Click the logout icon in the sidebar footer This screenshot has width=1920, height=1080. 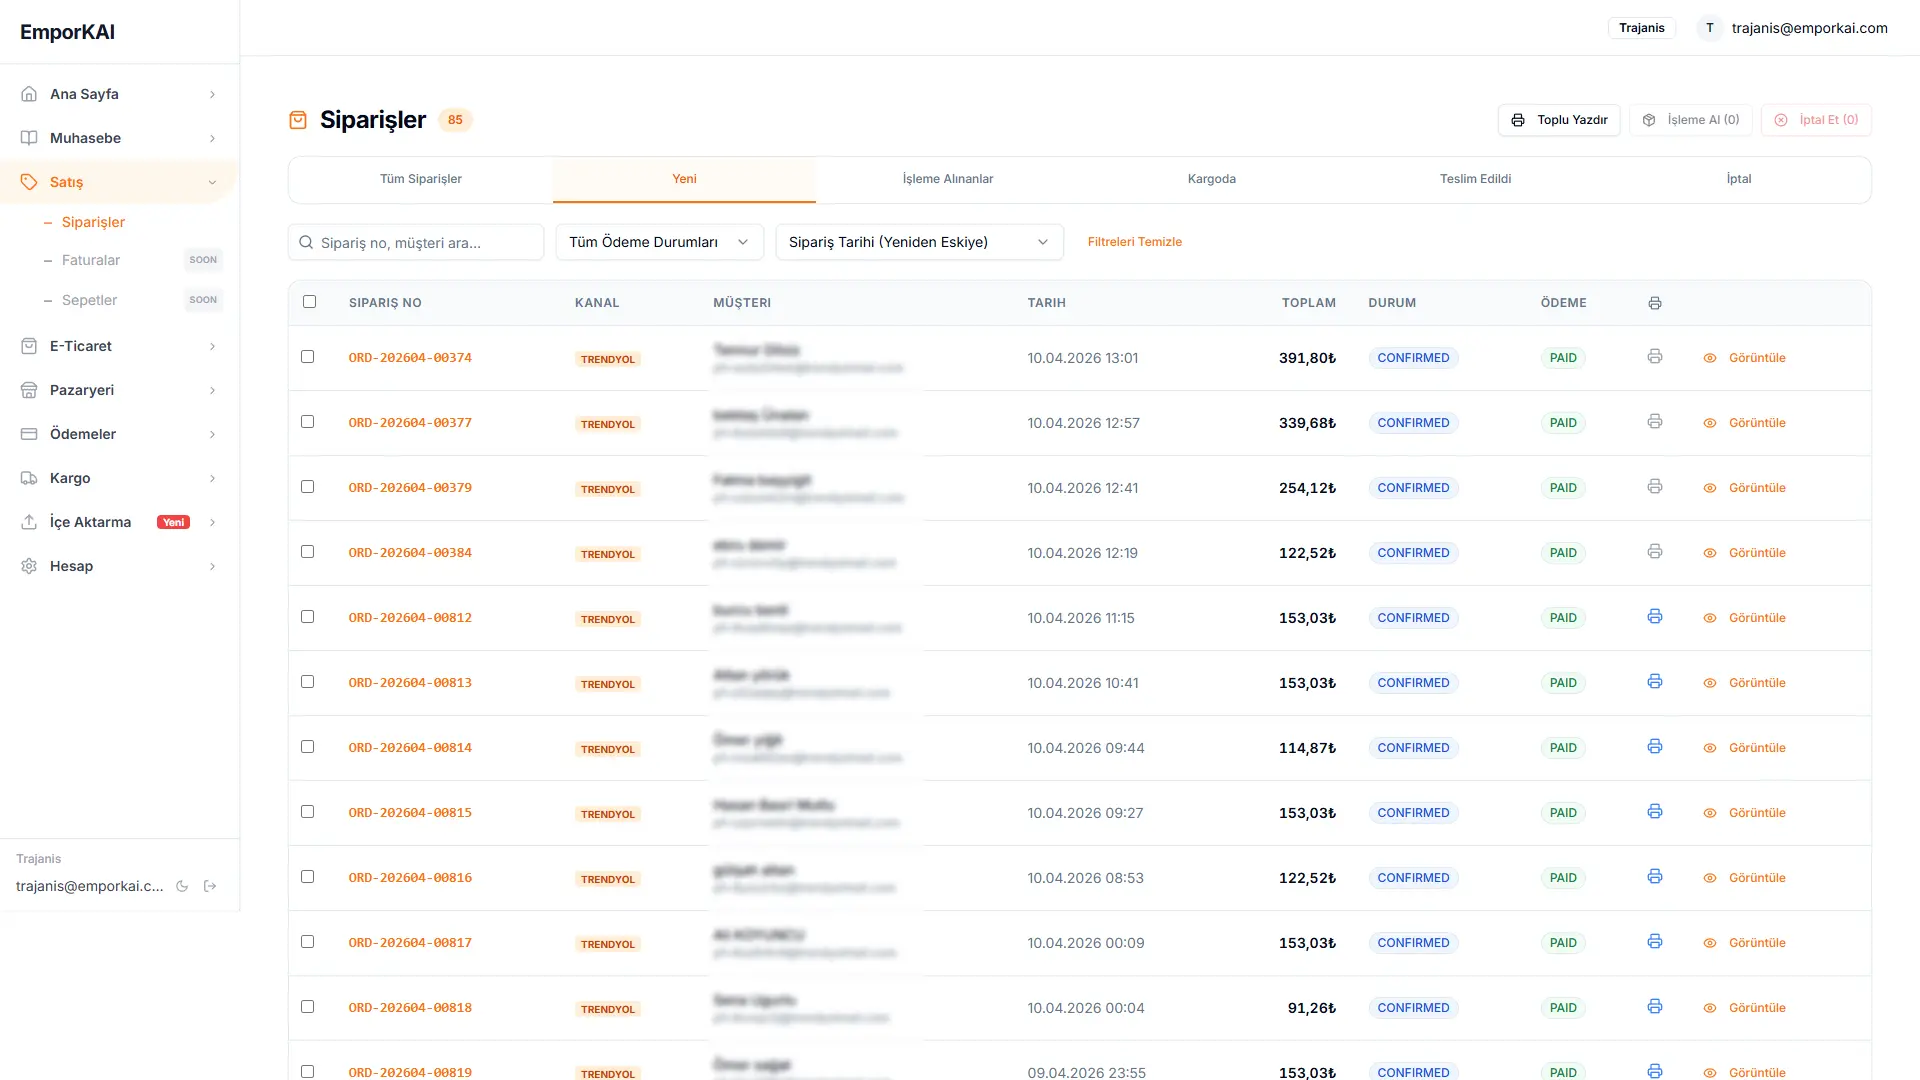210,886
